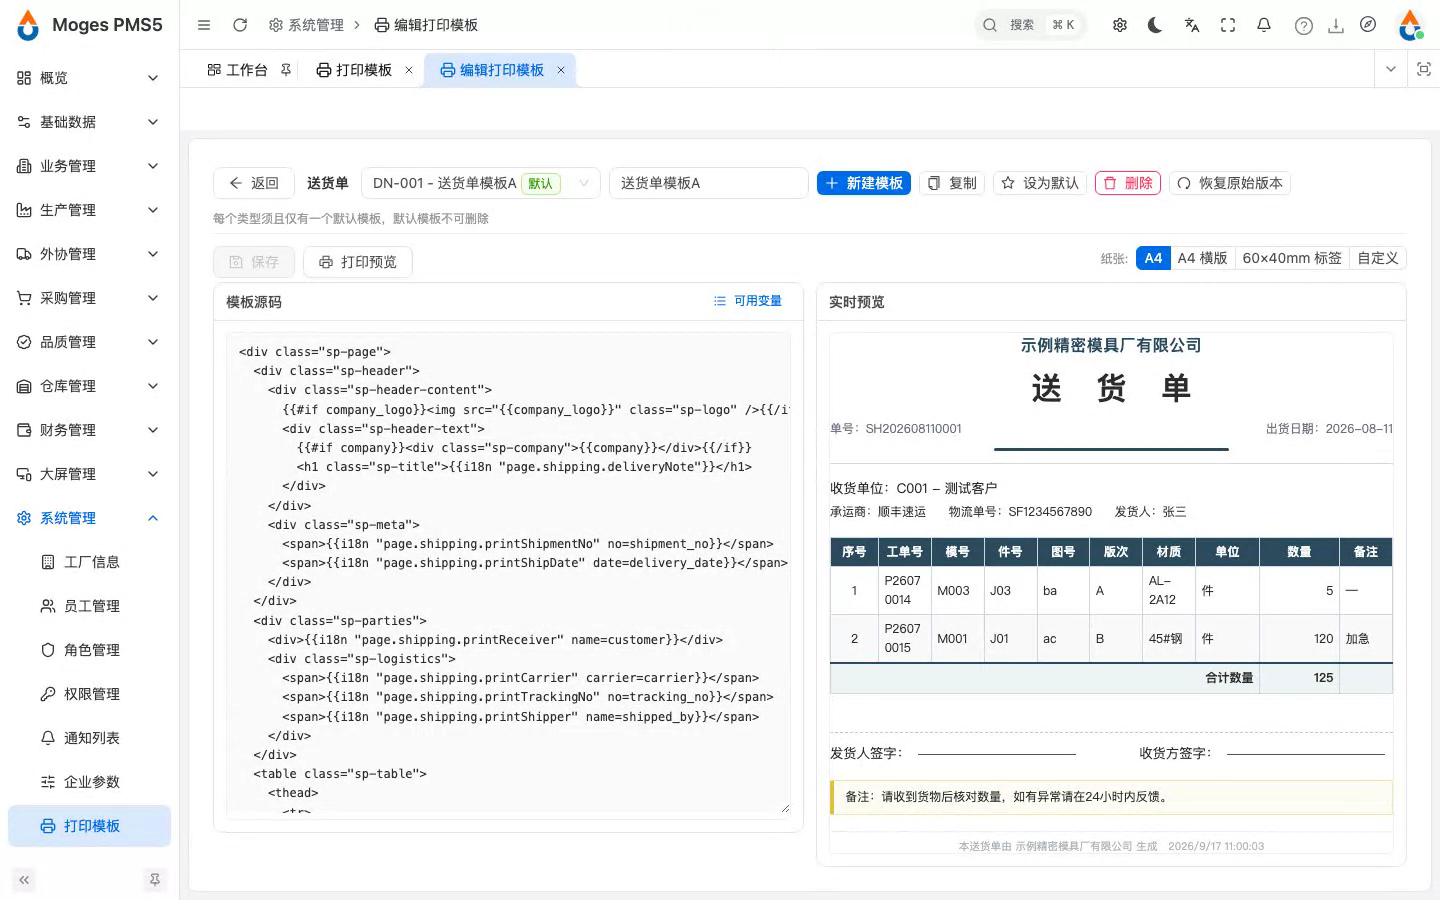Open 可用变量 list link
The height and width of the screenshot is (900, 1440).
pyautogui.click(x=748, y=301)
